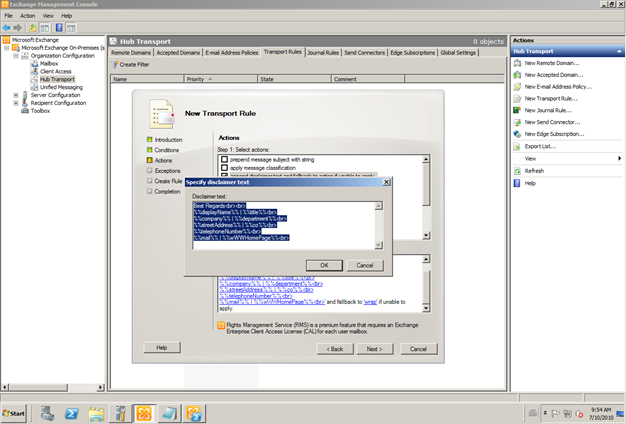
Task: Click the New Remote Domain action icon
Action: coord(517,63)
